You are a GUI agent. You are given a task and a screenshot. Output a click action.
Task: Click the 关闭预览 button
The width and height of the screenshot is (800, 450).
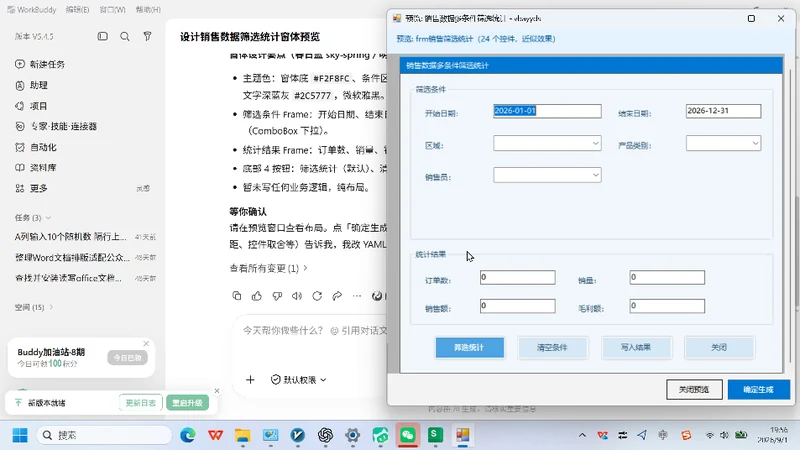(x=694, y=389)
